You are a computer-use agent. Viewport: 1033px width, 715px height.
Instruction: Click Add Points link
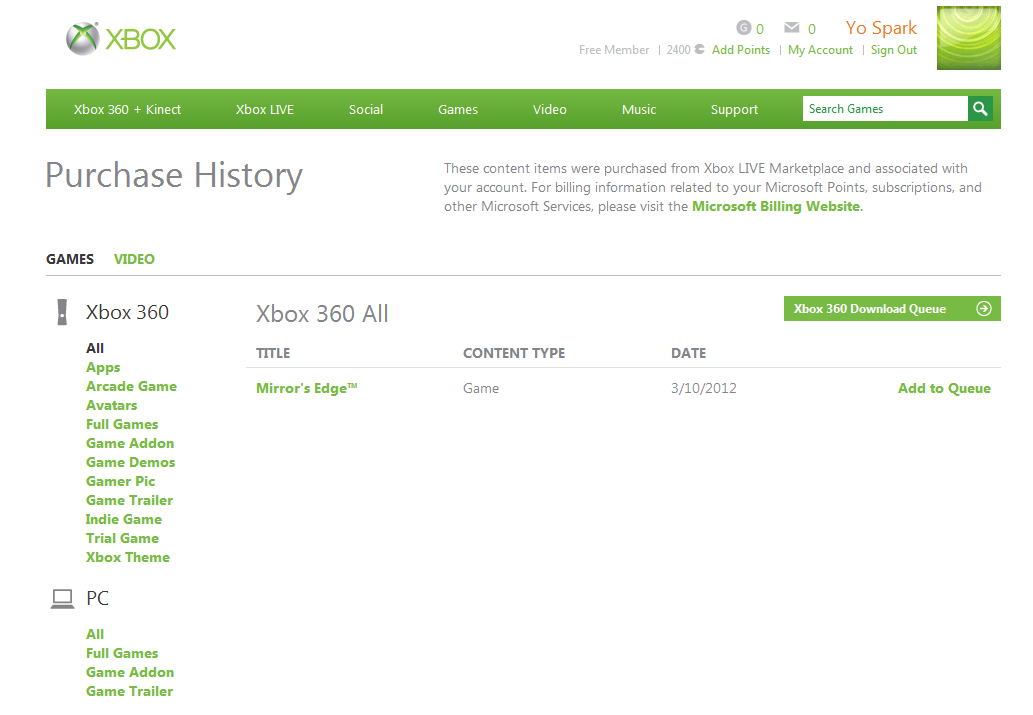click(740, 50)
